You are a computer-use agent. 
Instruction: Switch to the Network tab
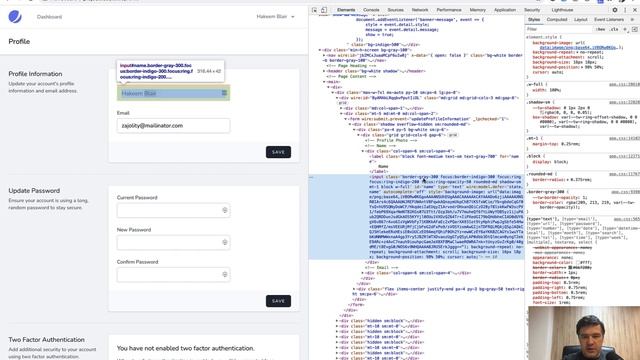pyautogui.click(x=420, y=10)
